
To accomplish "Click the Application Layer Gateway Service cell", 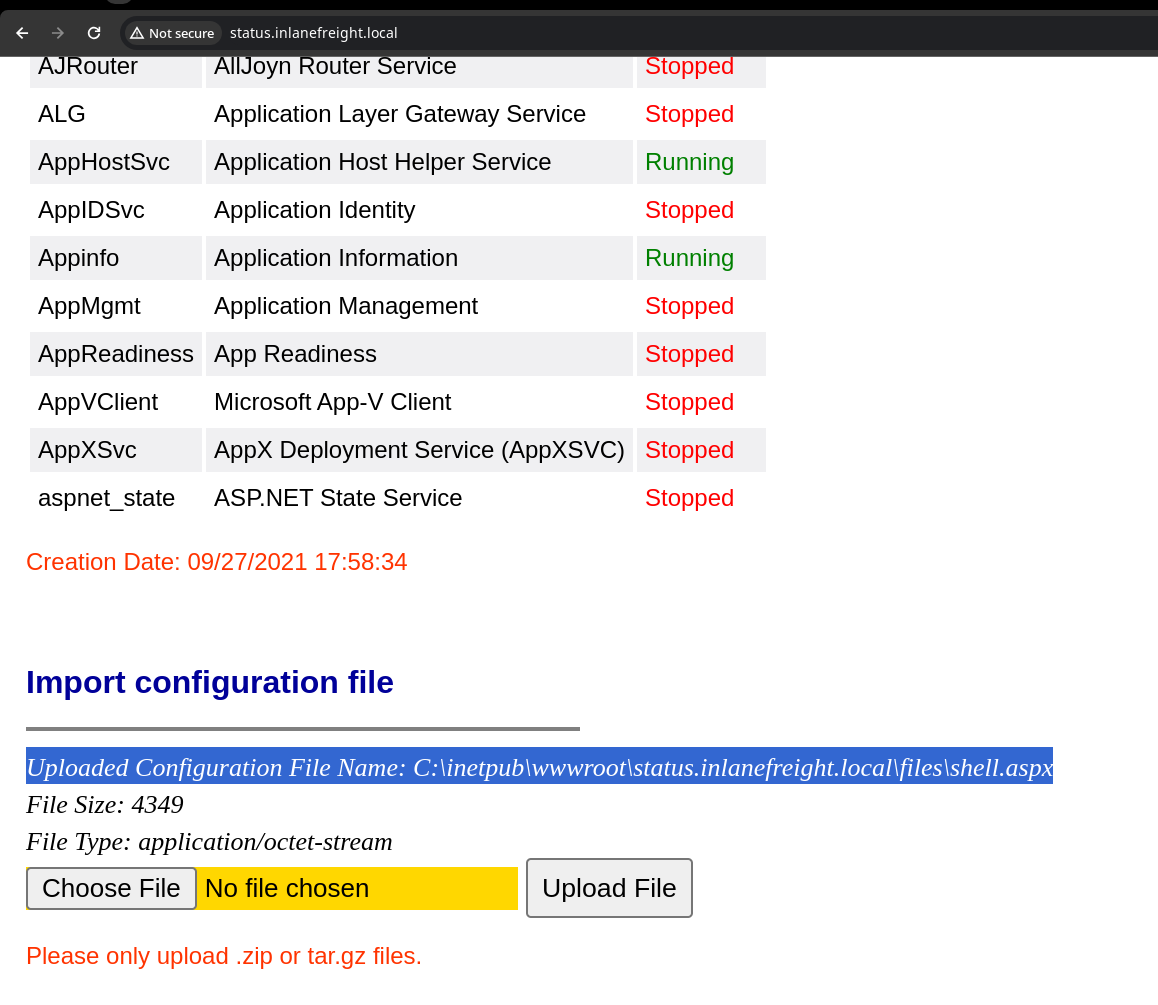I will (400, 114).
